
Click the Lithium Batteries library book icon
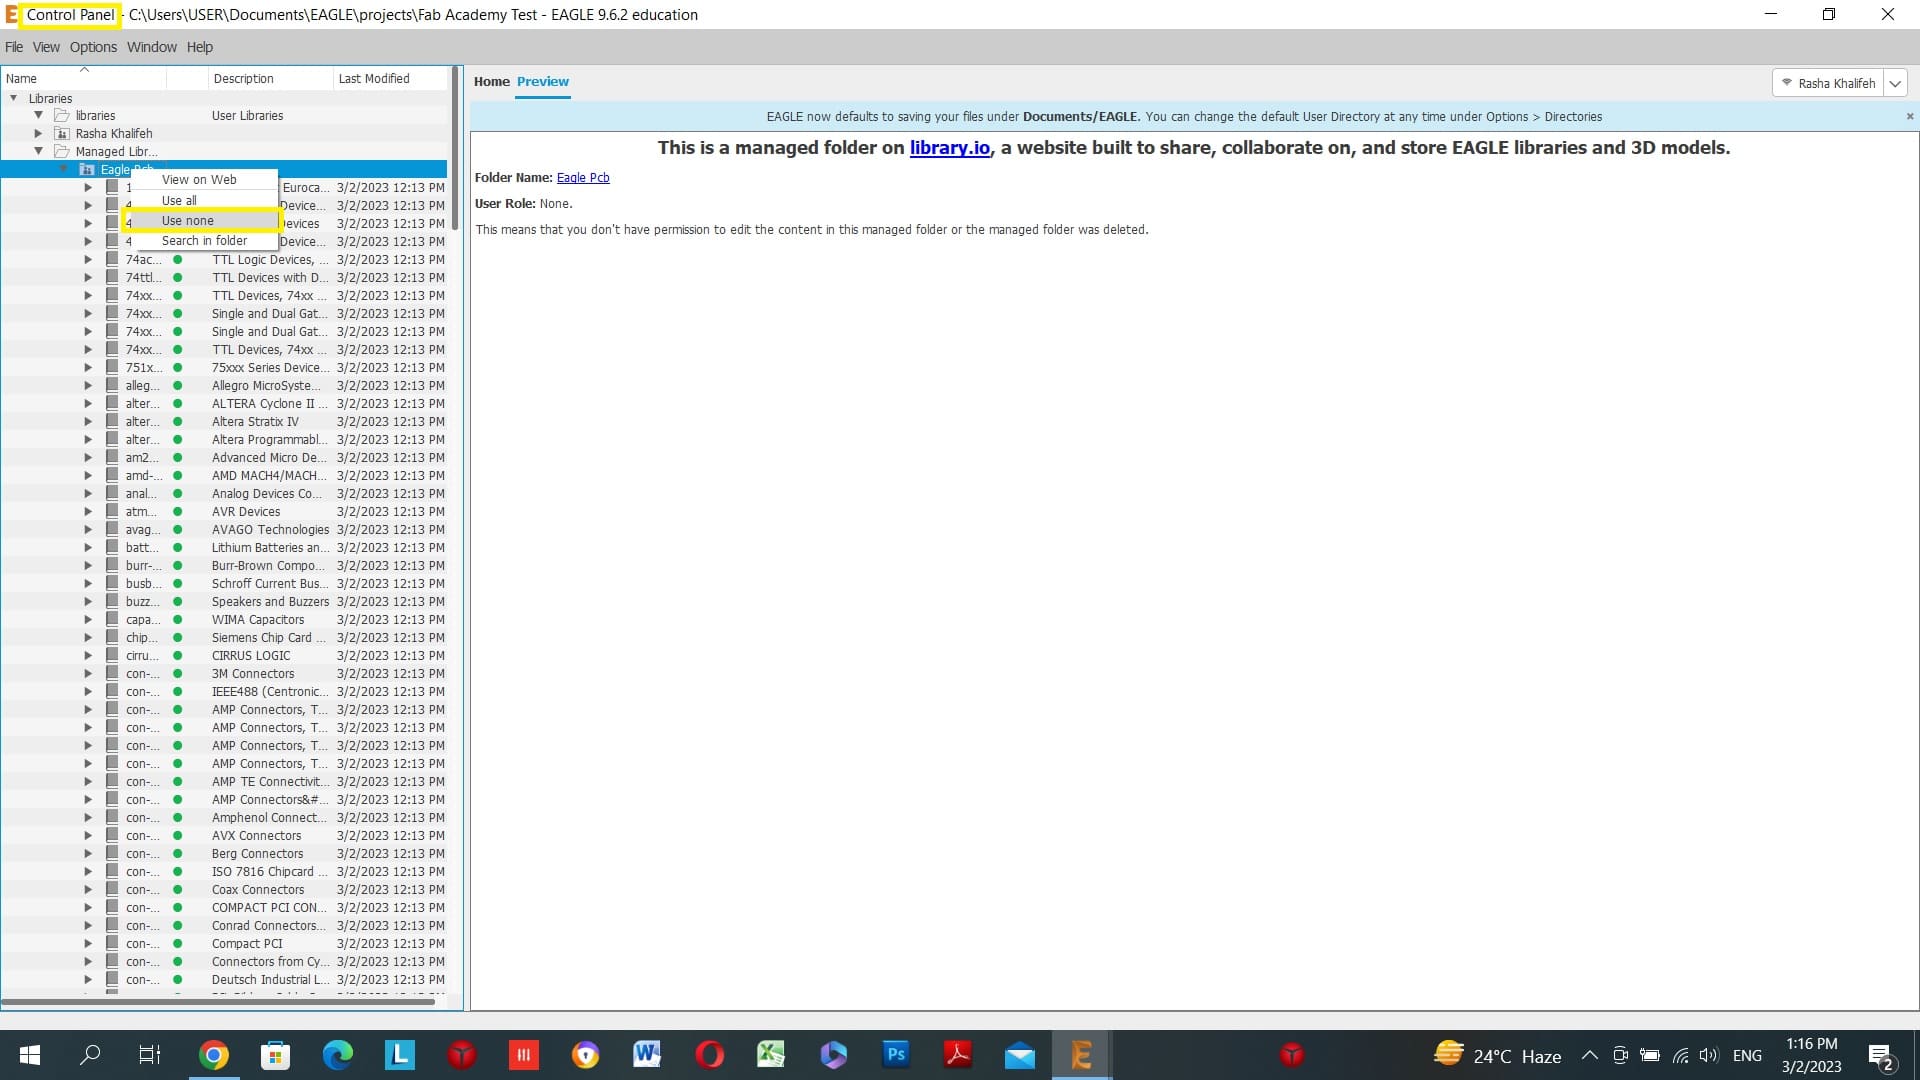(112, 548)
